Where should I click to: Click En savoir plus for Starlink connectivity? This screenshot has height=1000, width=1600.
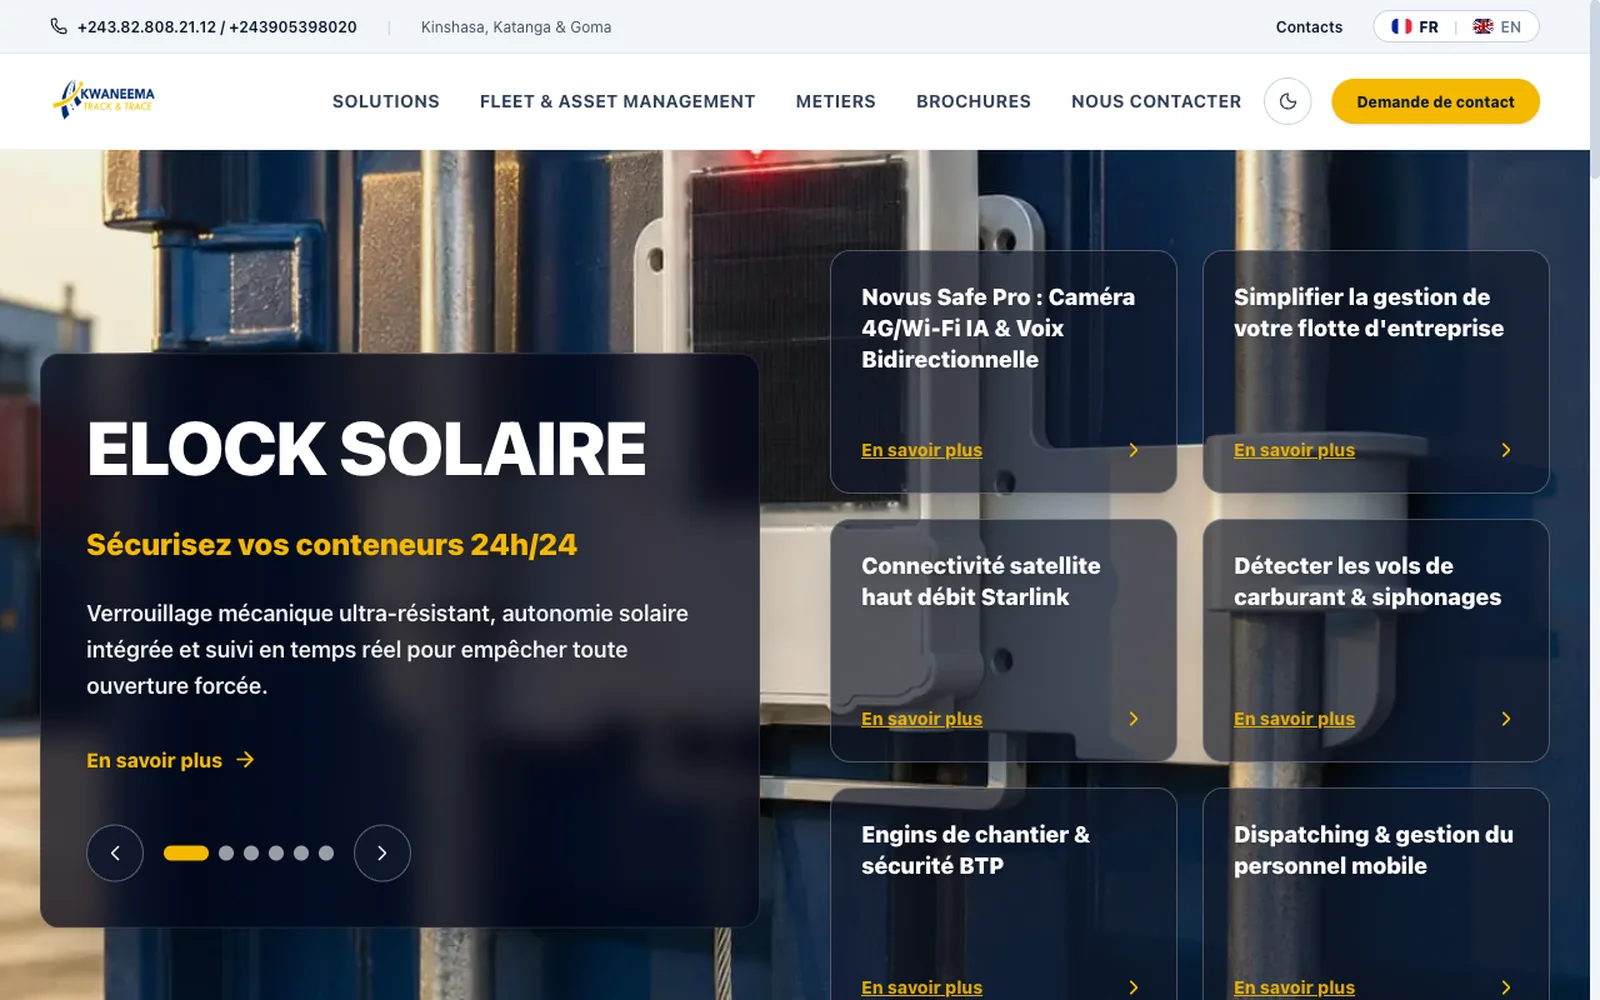click(922, 719)
